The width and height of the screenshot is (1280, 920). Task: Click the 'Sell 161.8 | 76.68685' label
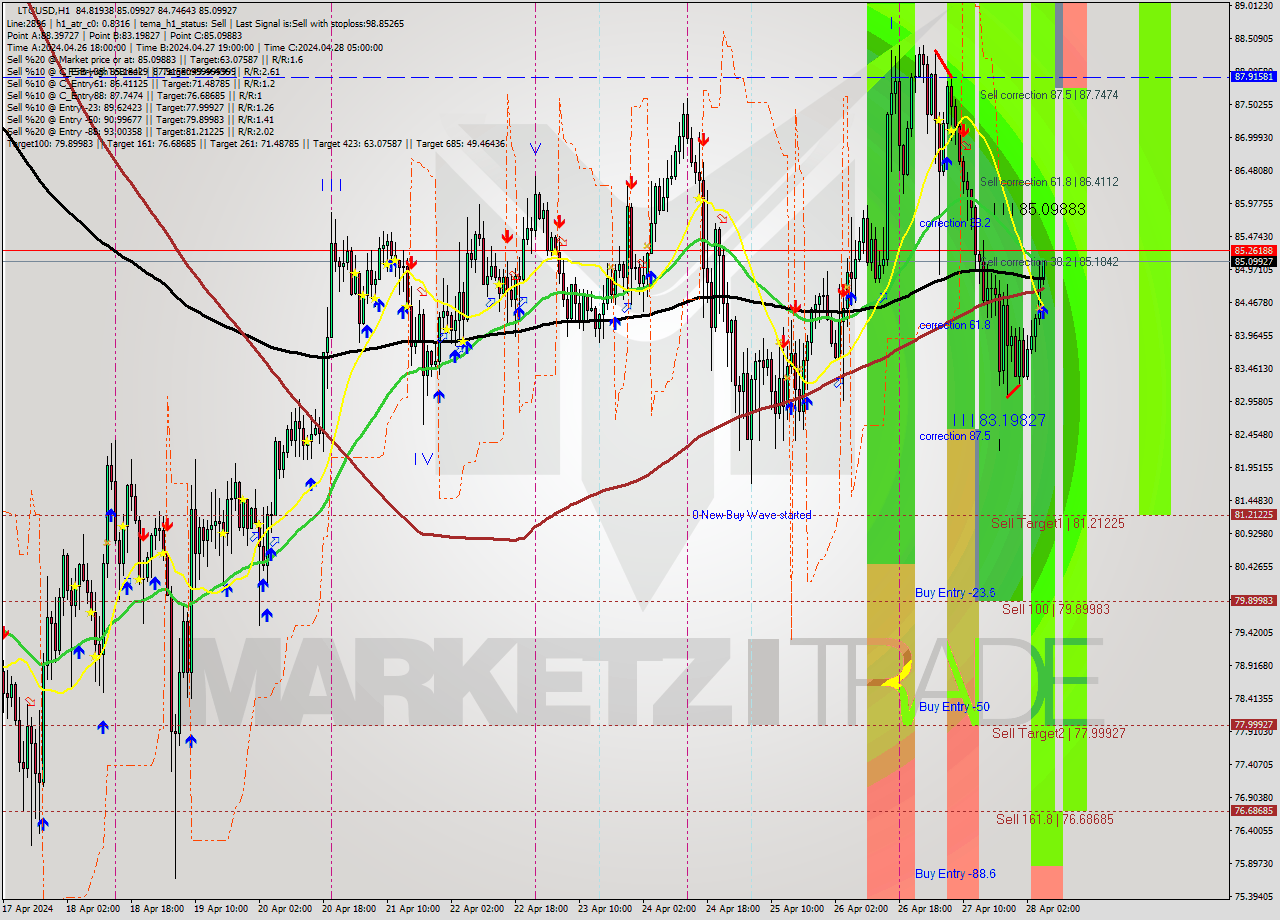pyautogui.click(x=1055, y=819)
